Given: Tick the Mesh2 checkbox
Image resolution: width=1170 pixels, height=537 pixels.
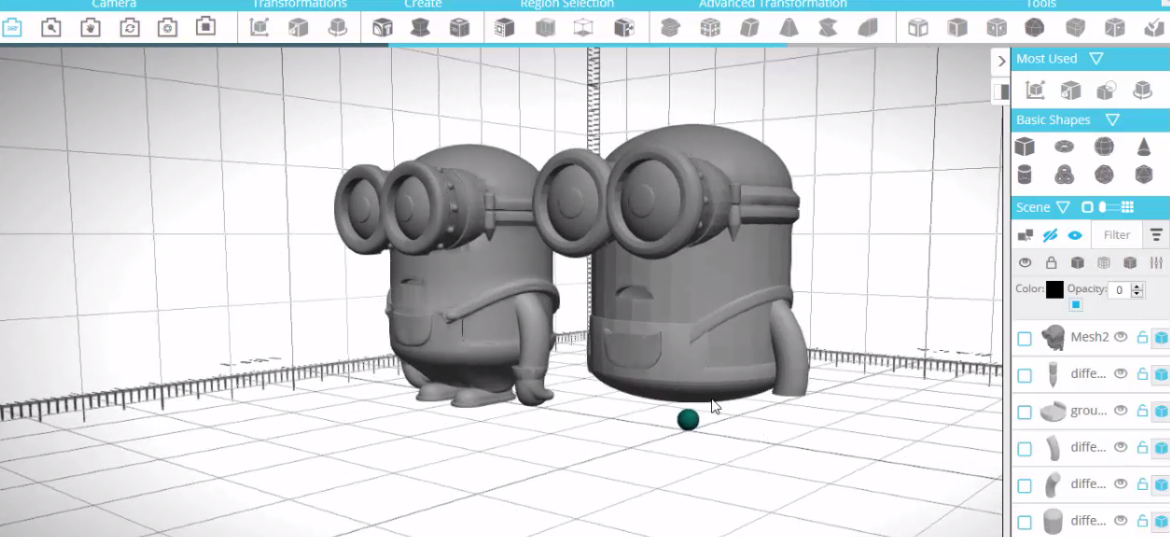Looking at the screenshot, I should 1024,339.
